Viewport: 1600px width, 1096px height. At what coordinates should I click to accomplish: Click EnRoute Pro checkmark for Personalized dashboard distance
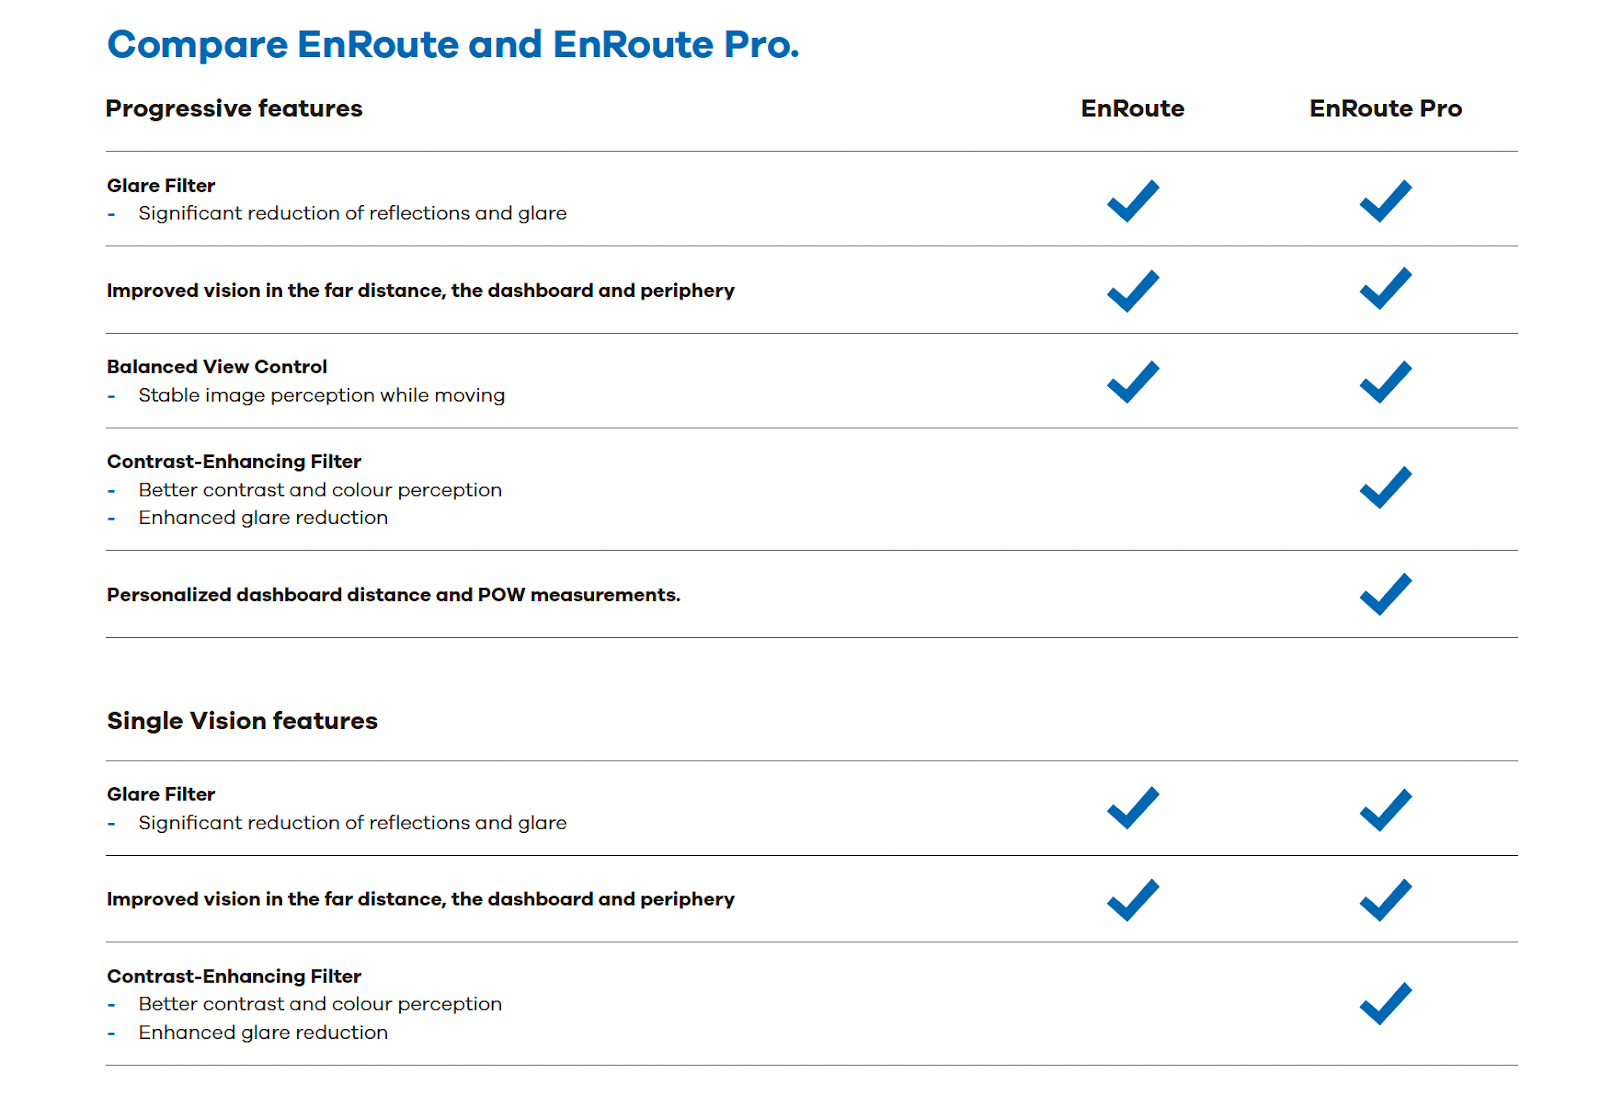pyautogui.click(x=1386, y=594)
